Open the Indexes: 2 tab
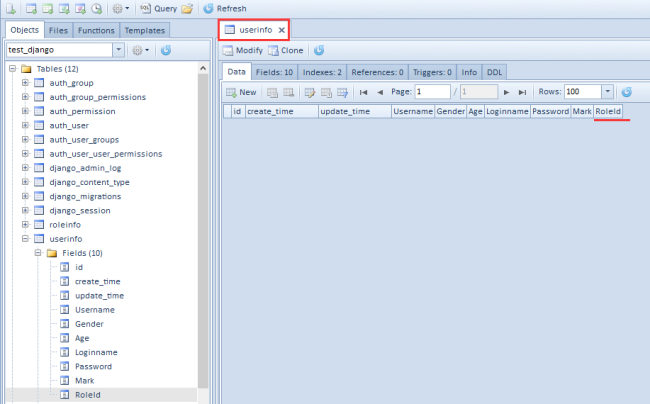The height and width of the screenshot is (404, 650). [x=322, y=72]
